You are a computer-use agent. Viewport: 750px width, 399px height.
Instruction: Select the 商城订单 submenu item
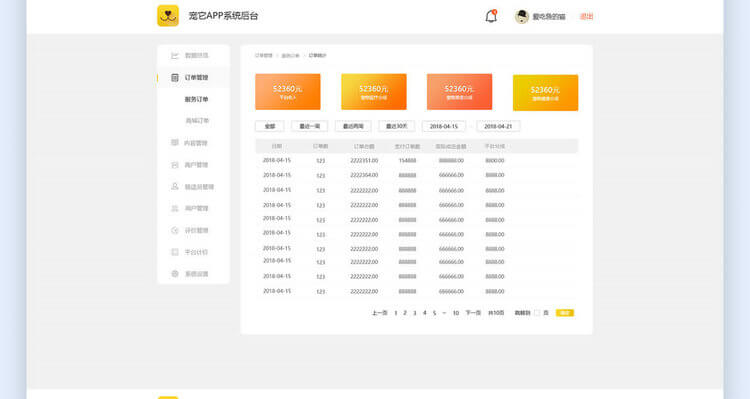click(x=197, y=121)
